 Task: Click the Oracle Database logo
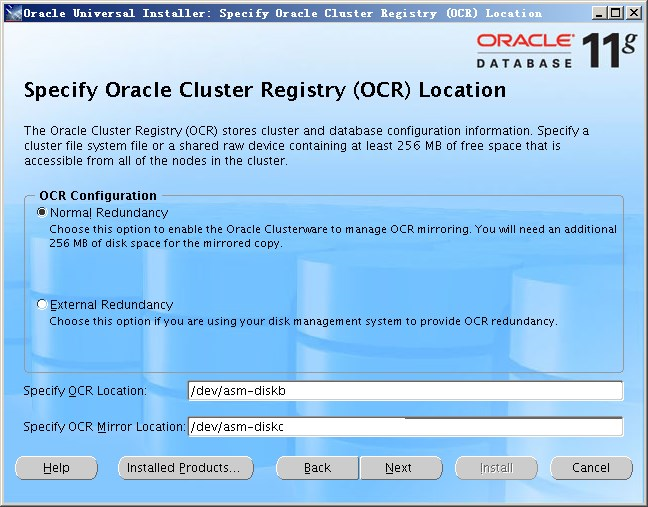click(524, 50)
